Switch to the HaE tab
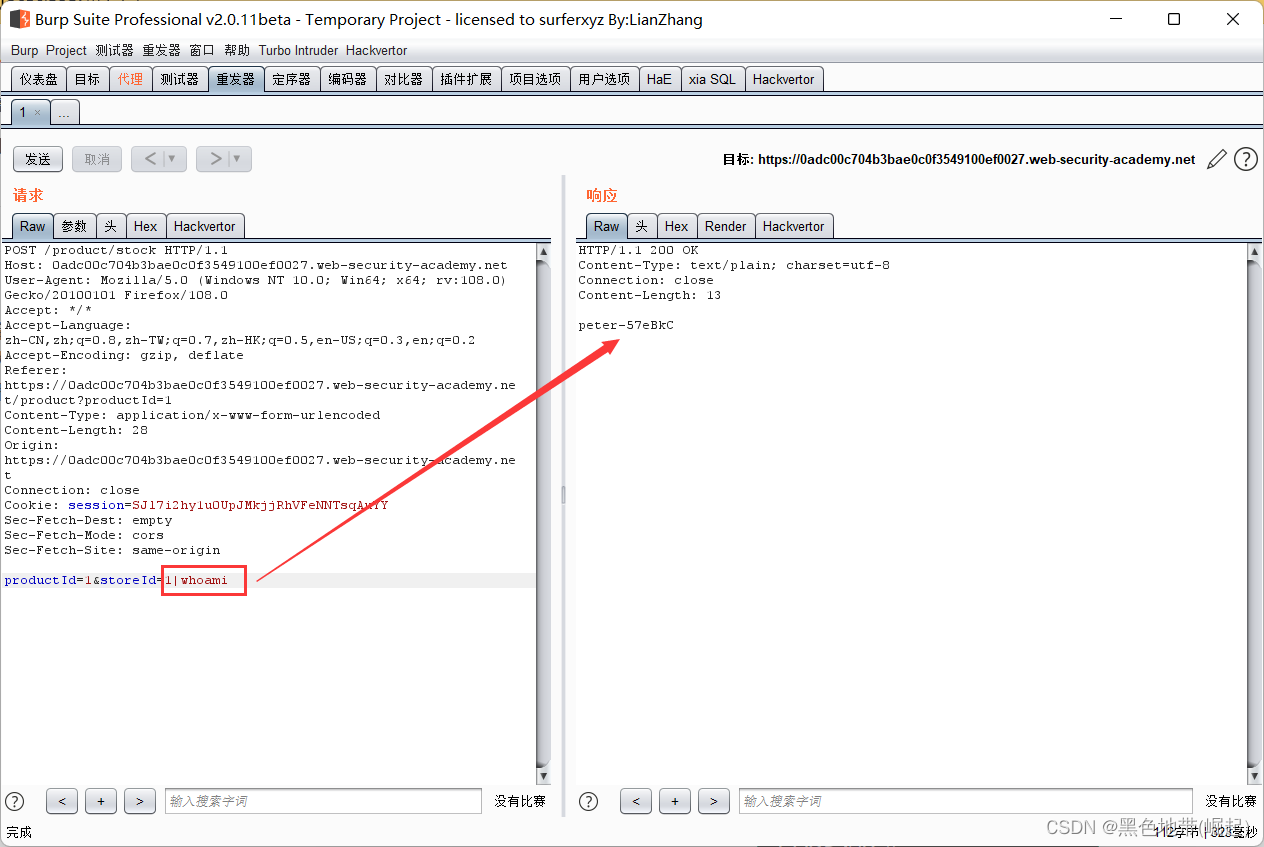The image size is (1264, 847). (x=659, y=79)
